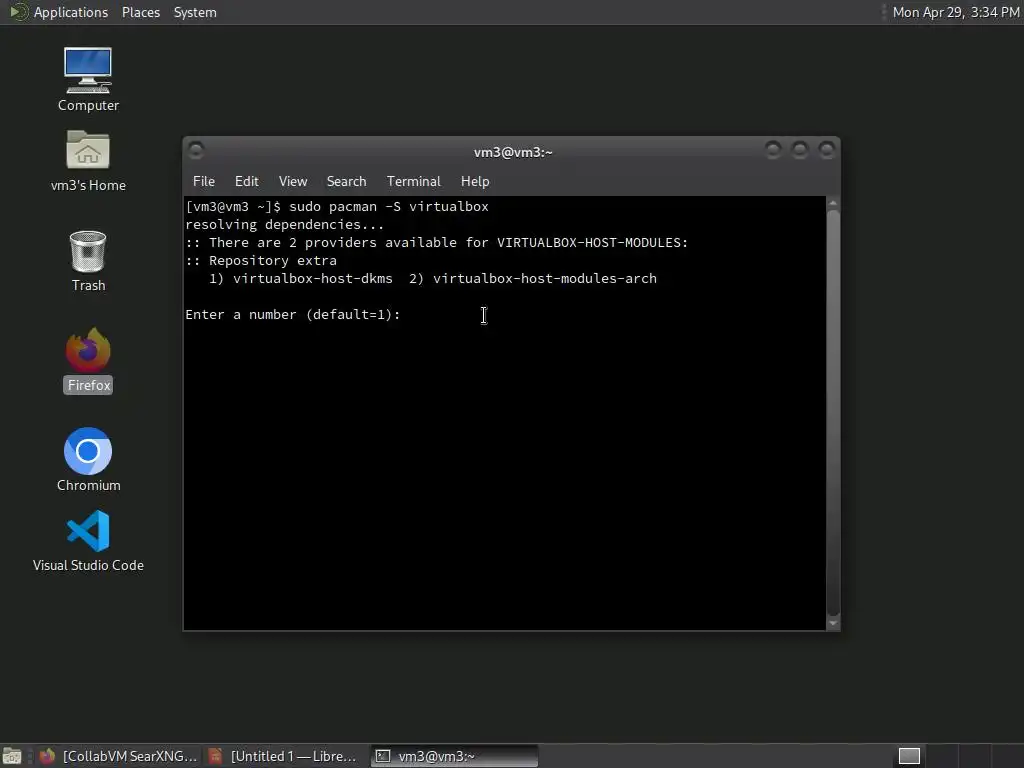The height and width of the screenshot is (768, 1024).
Task: Click the 'virtualbox-host-dkms' option text
Action: pyautogui.click(x=313, y=279)
